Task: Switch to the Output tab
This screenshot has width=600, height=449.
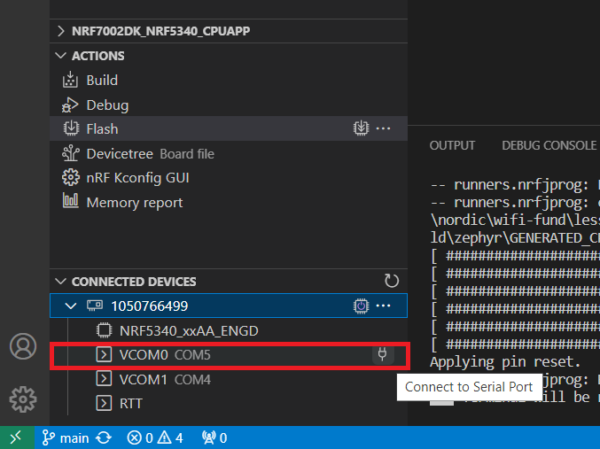Action: pyautogui.click(x=452, y=146)
